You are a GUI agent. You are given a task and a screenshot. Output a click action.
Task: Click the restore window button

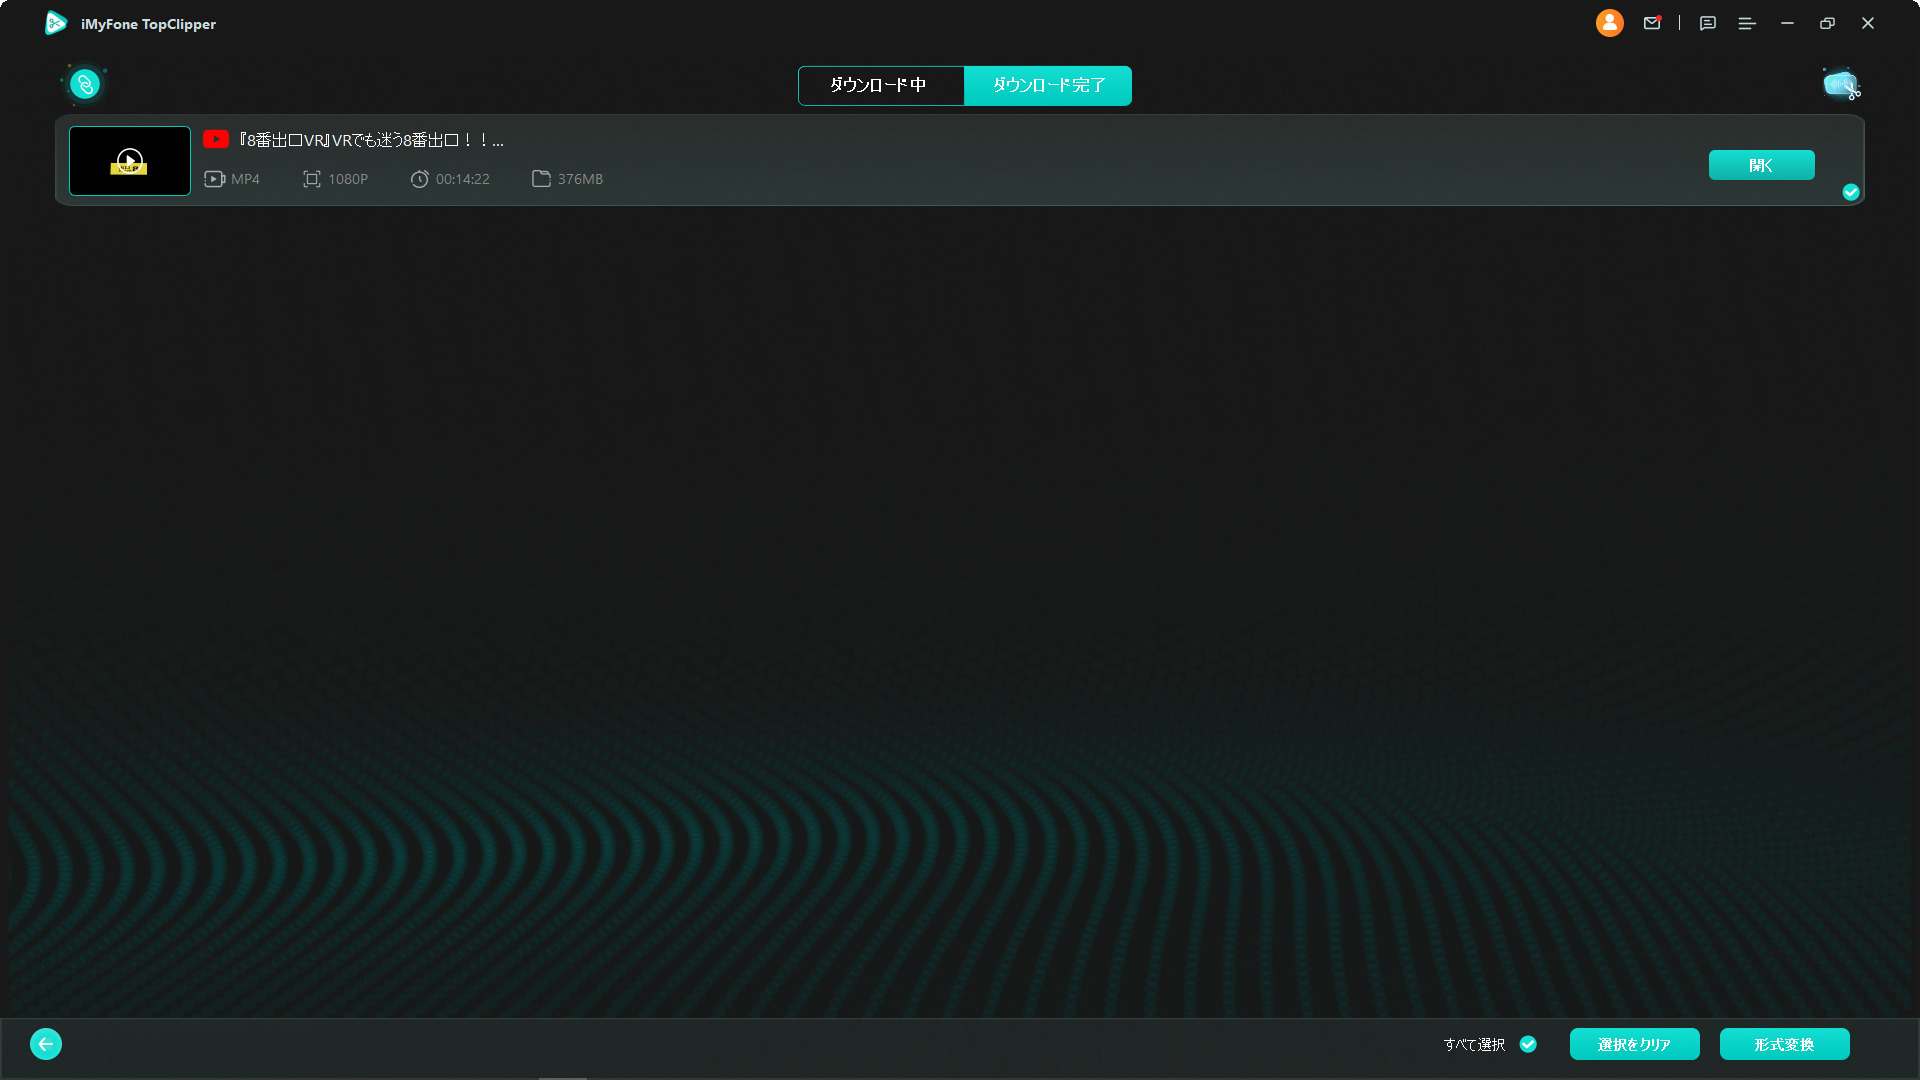coord(1827,23)
